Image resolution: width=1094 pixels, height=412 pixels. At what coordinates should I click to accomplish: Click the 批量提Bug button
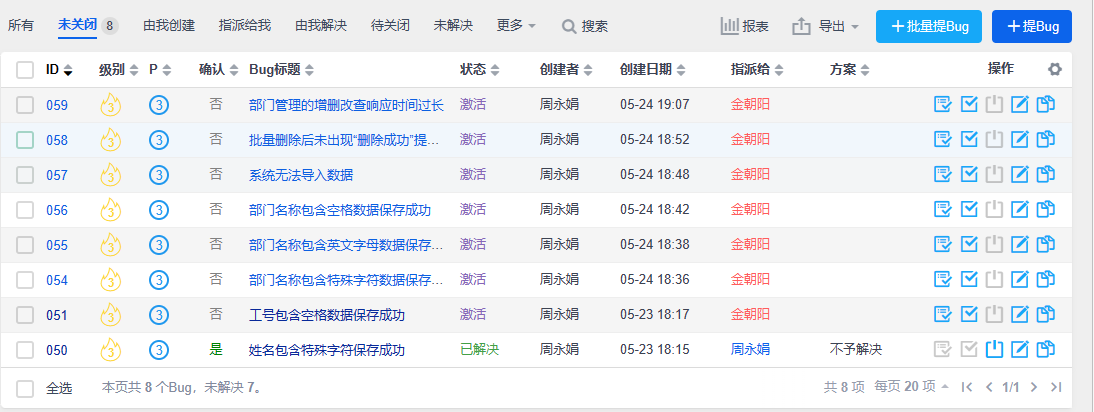tap(929, 26)
